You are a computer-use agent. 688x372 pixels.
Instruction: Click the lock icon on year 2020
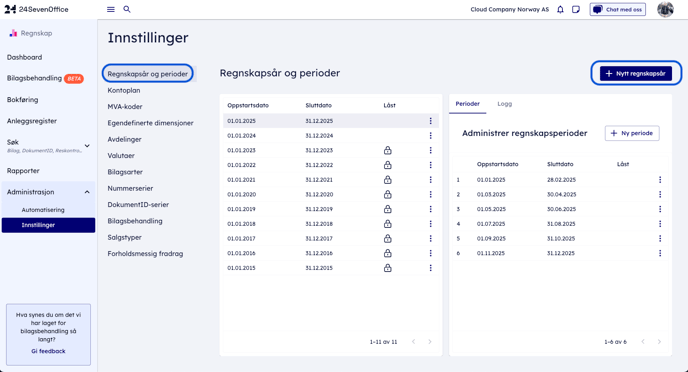387,194
